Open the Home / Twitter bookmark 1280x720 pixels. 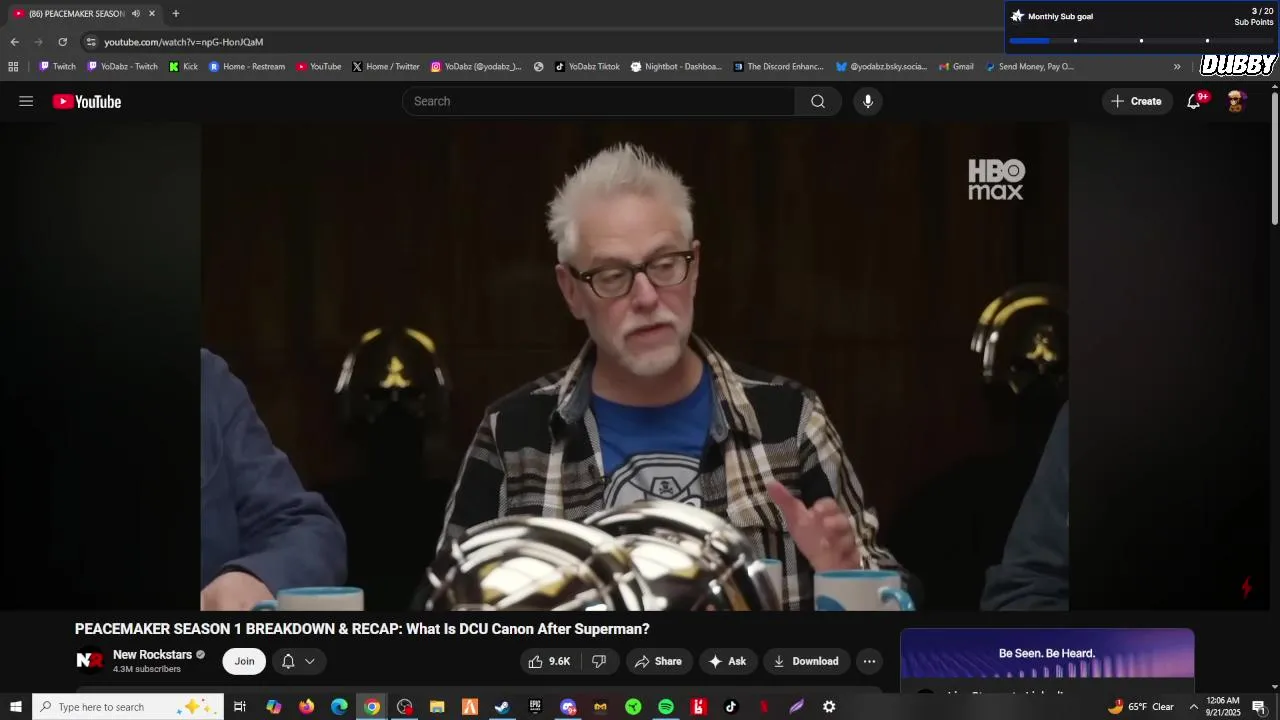click(x=385, y=67)
